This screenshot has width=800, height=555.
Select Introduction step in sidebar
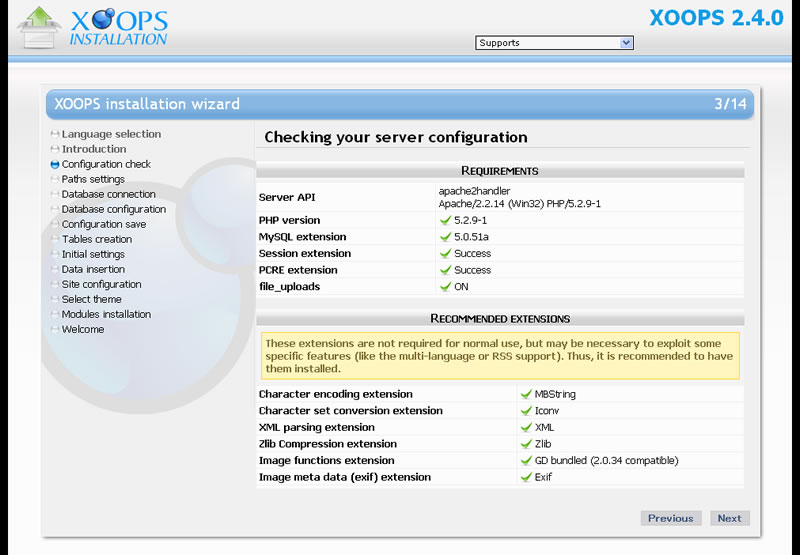point(94,149)
